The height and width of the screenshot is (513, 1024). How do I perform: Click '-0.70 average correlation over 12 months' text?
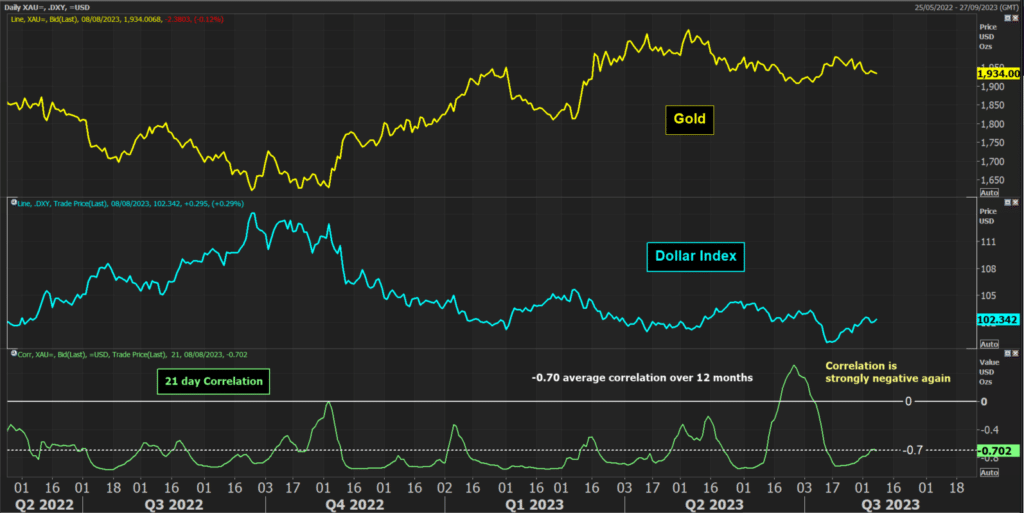642,378
